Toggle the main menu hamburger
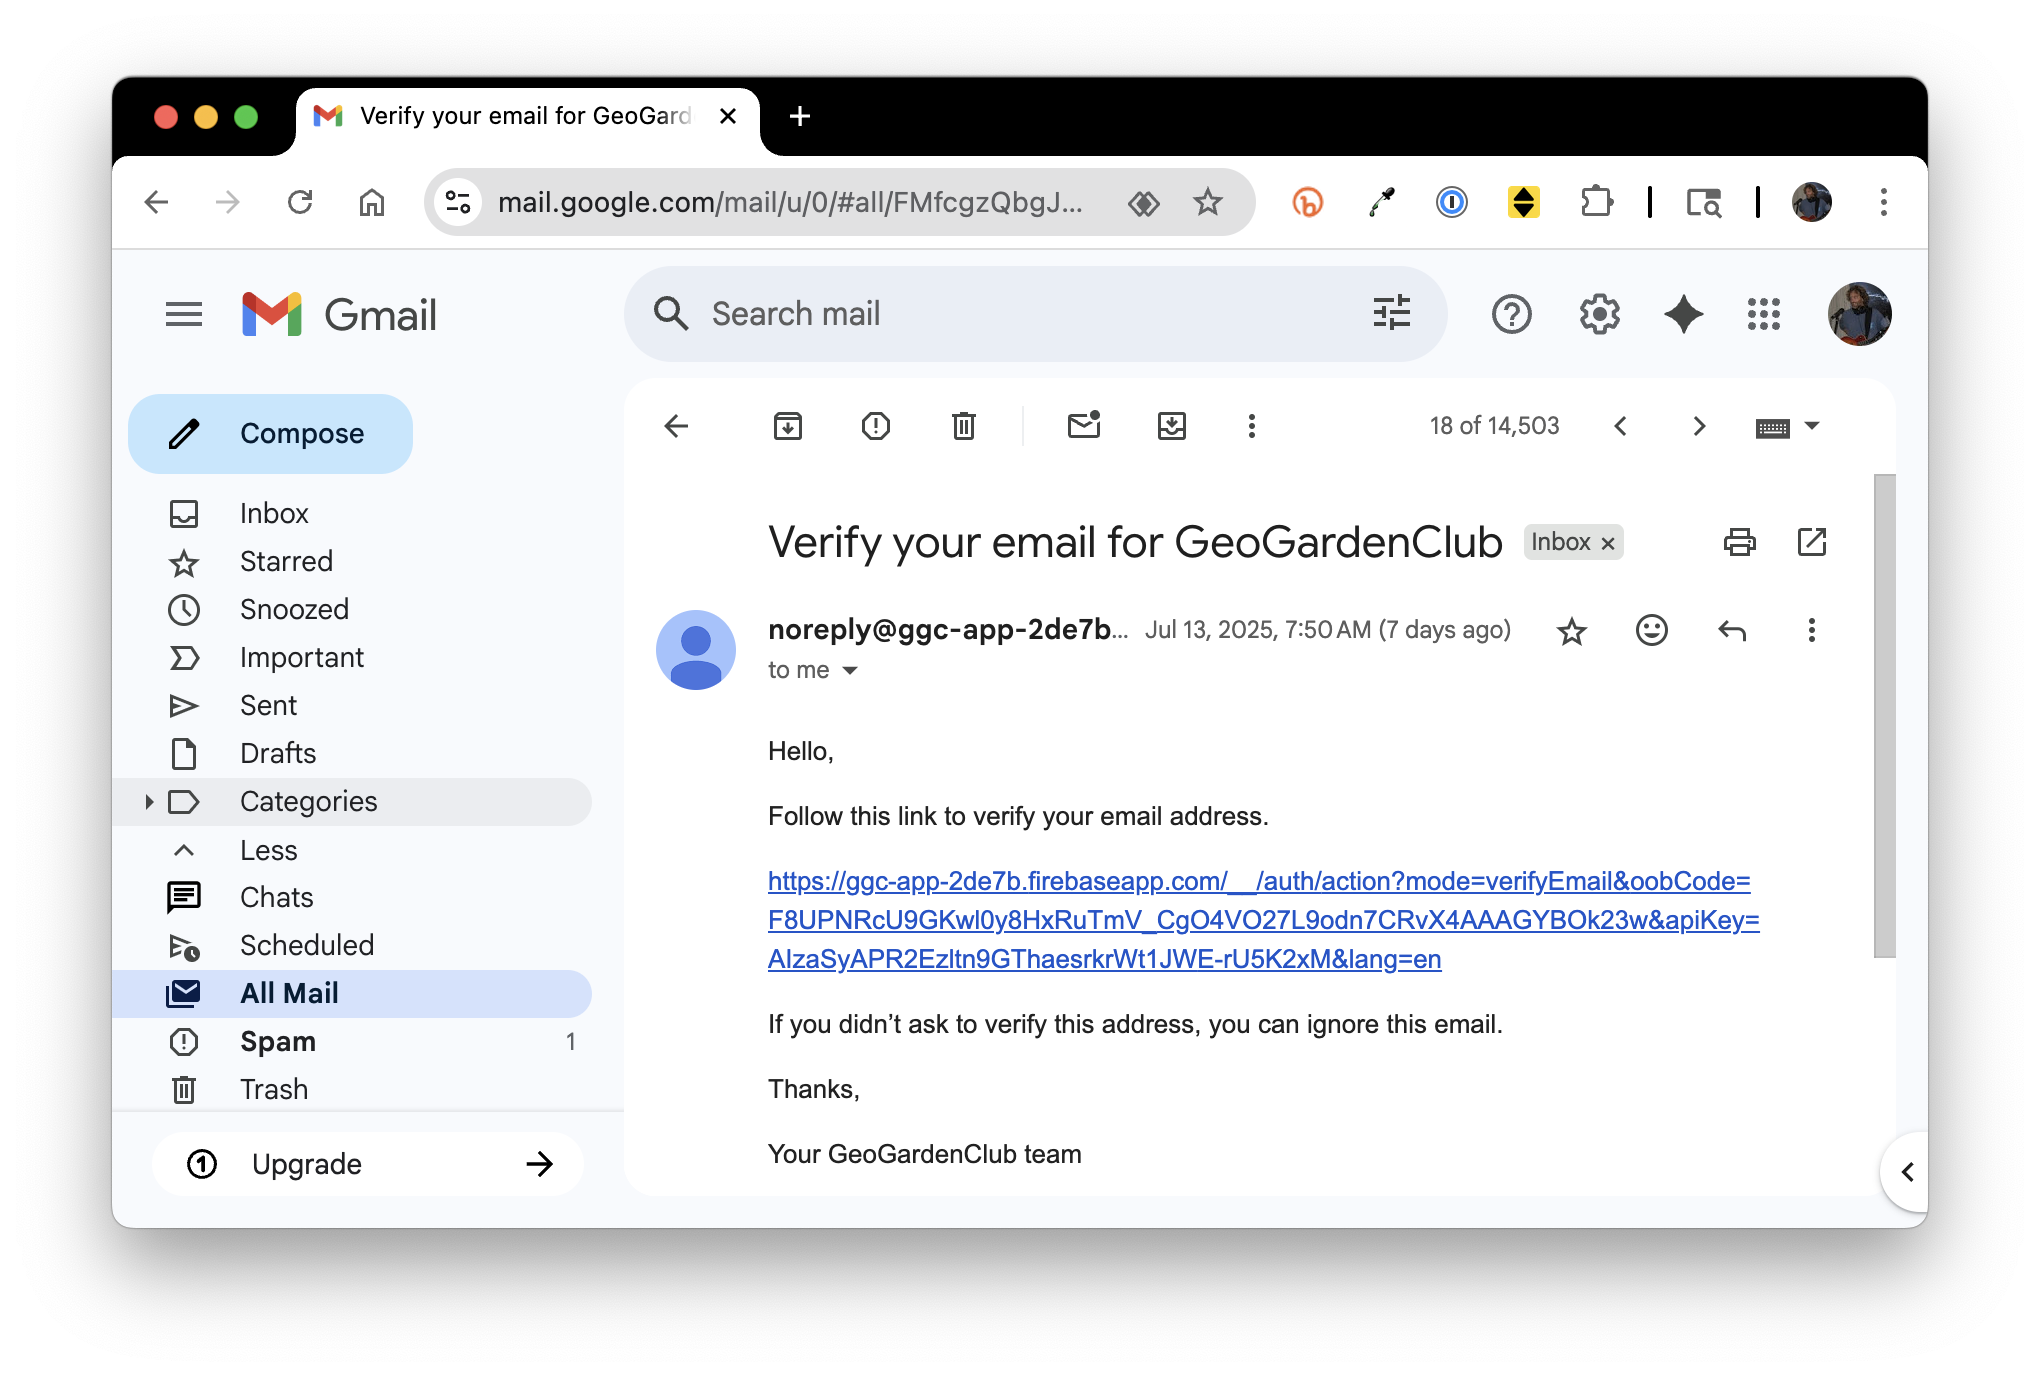This screenshot has width=2040, height=1376. pyautogui.click(x=184, y=314)
